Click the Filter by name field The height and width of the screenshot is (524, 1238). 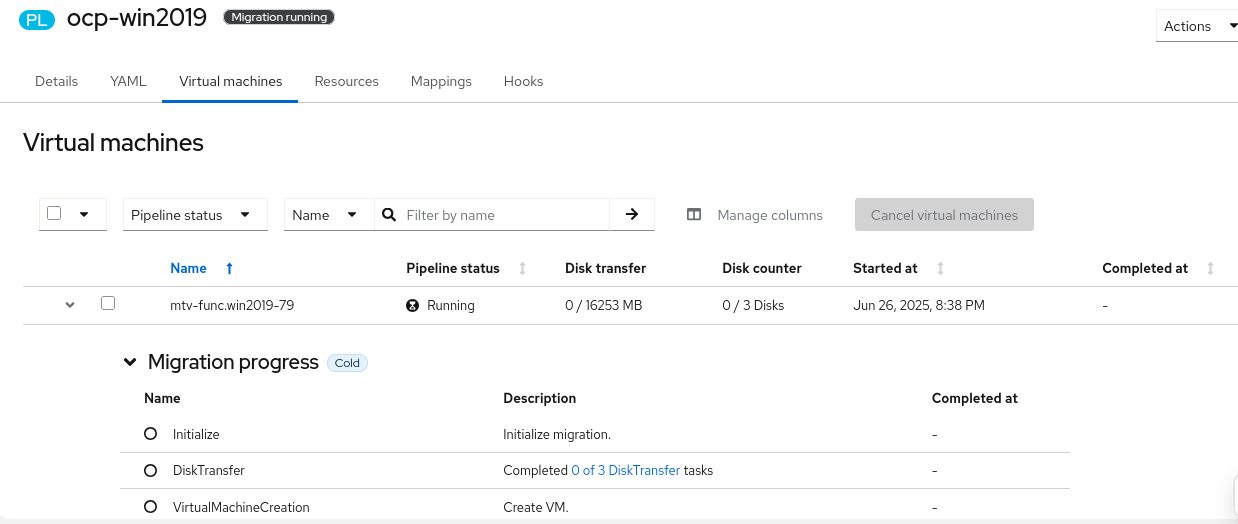click(505, 215)
